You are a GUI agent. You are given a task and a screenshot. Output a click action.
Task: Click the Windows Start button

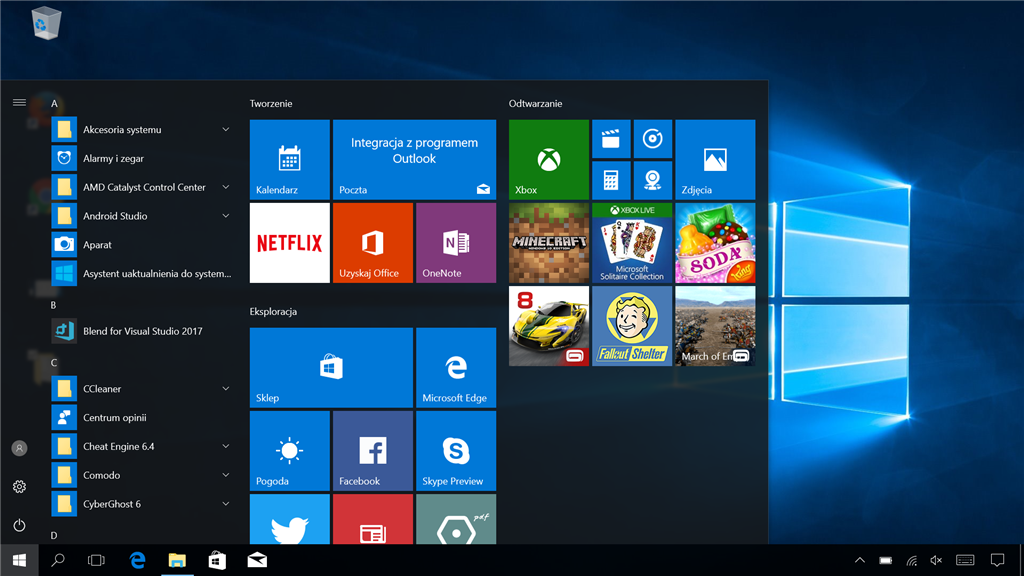pyautogui.click(x=19, y=560)
